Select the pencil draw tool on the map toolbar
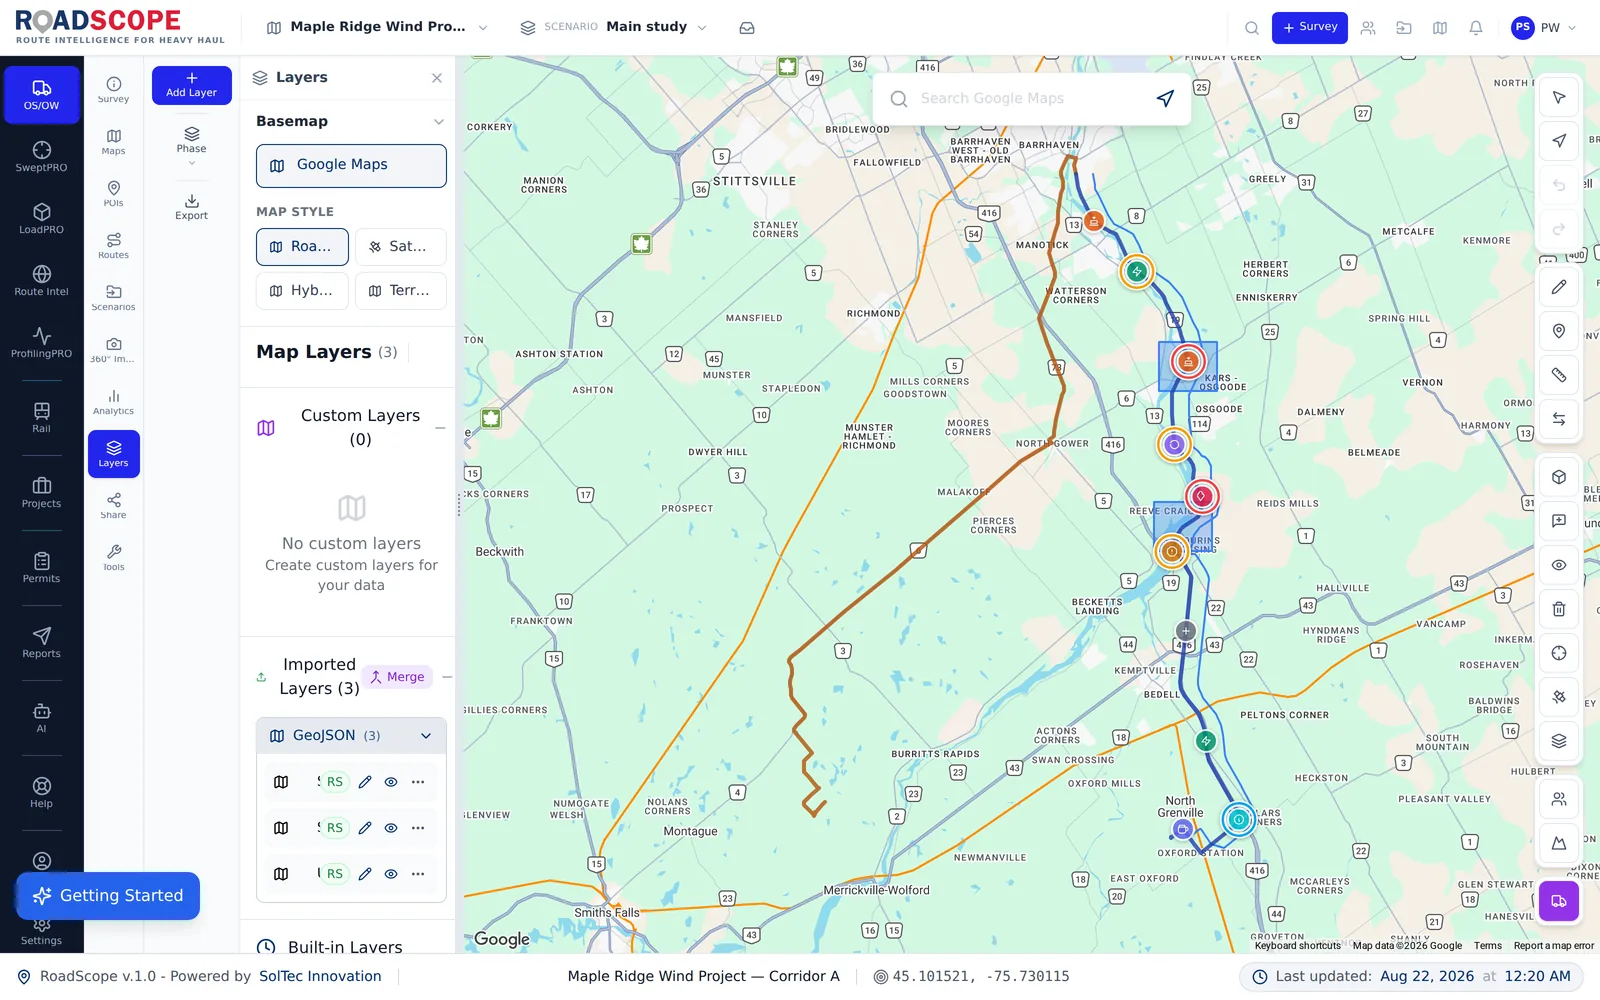 tap(1559, 287)
